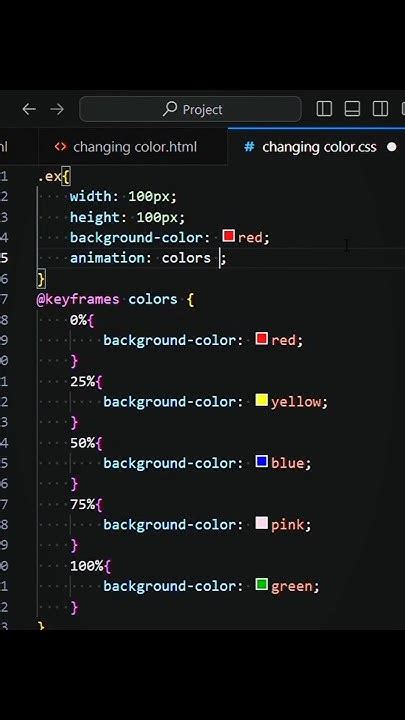The image size is (405, 720).
Task: Go back with the left arrow
Action: tap(29, 109)
